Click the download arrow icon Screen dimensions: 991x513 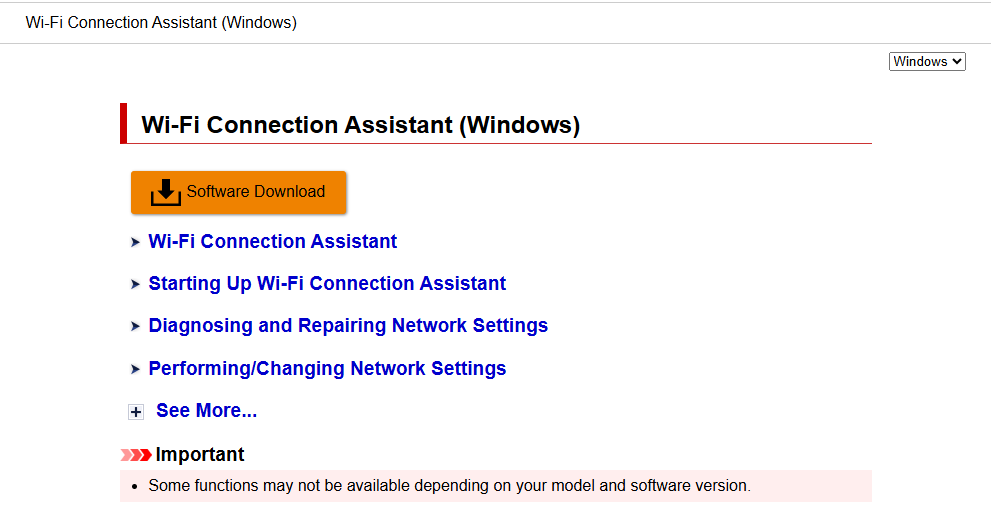(166, 192)
